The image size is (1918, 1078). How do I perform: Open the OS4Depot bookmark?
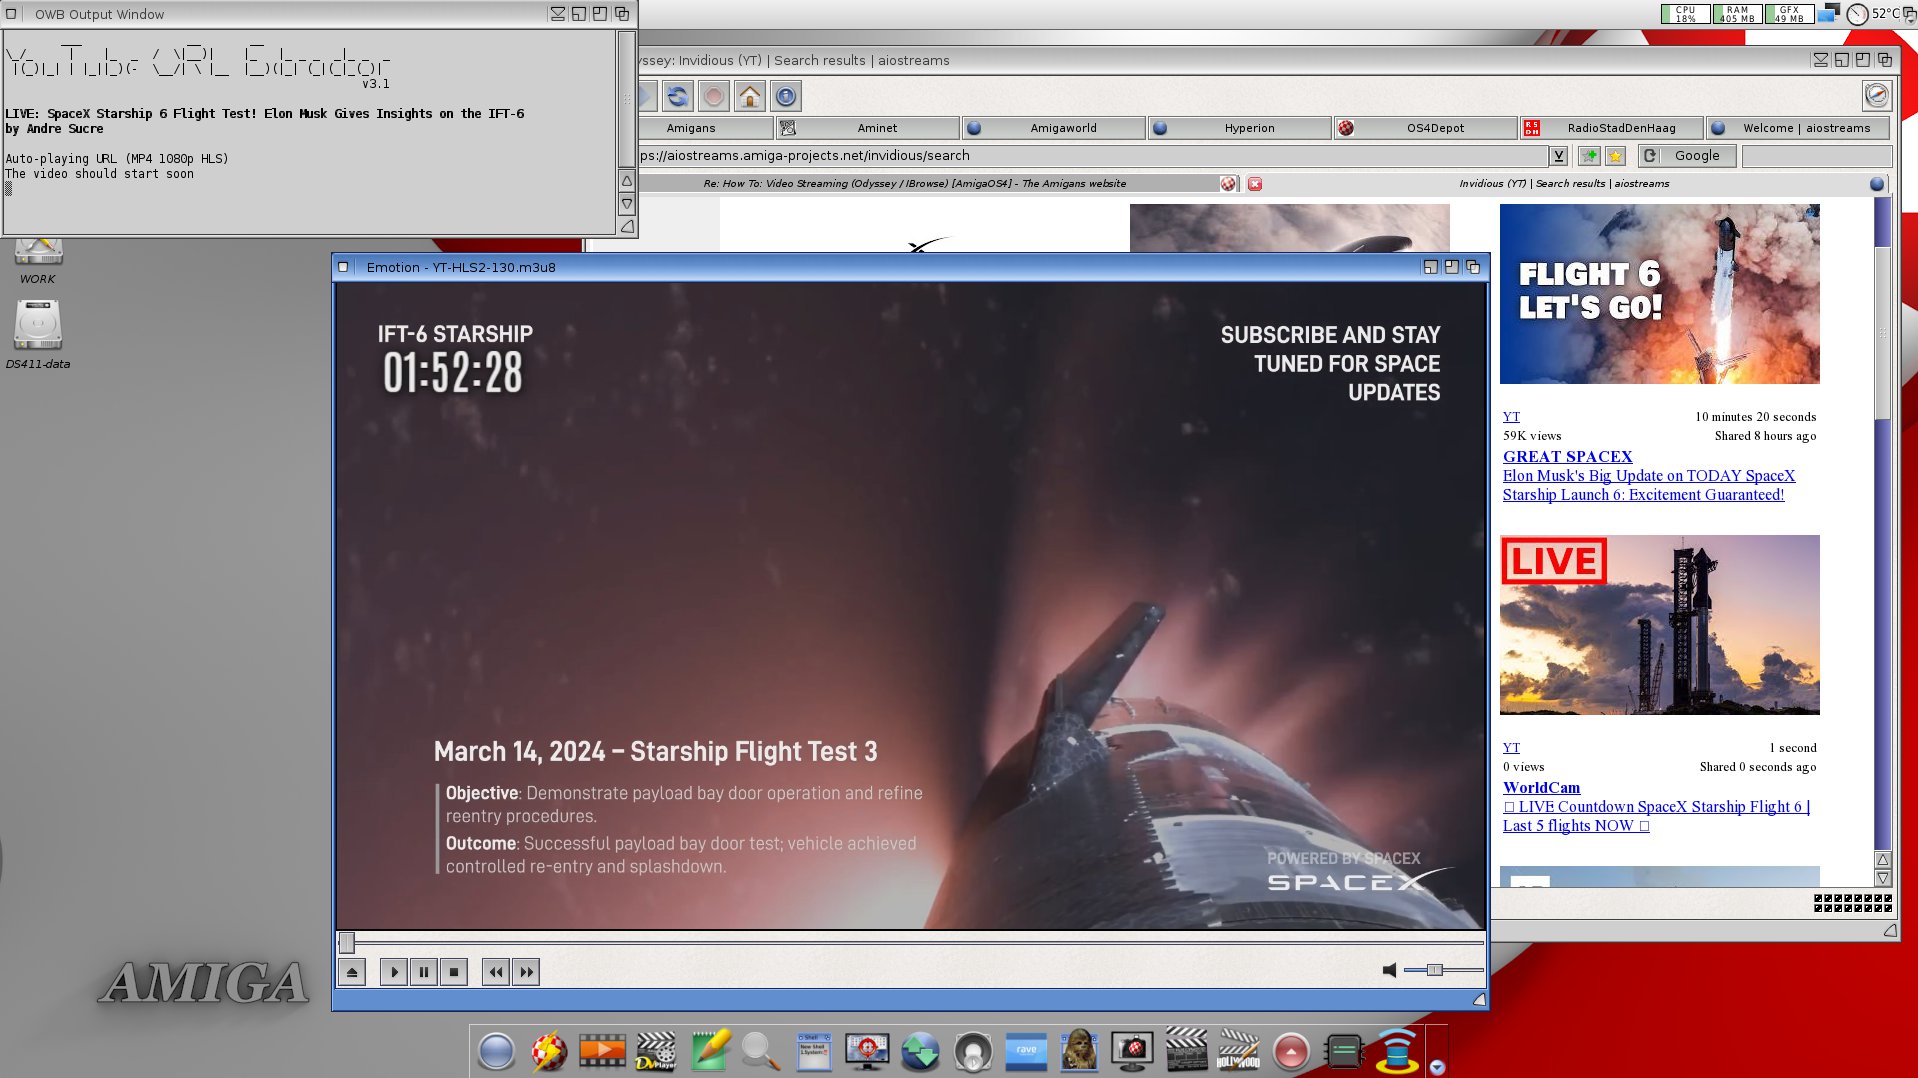pyautogui.click(x=1426, y=128)
